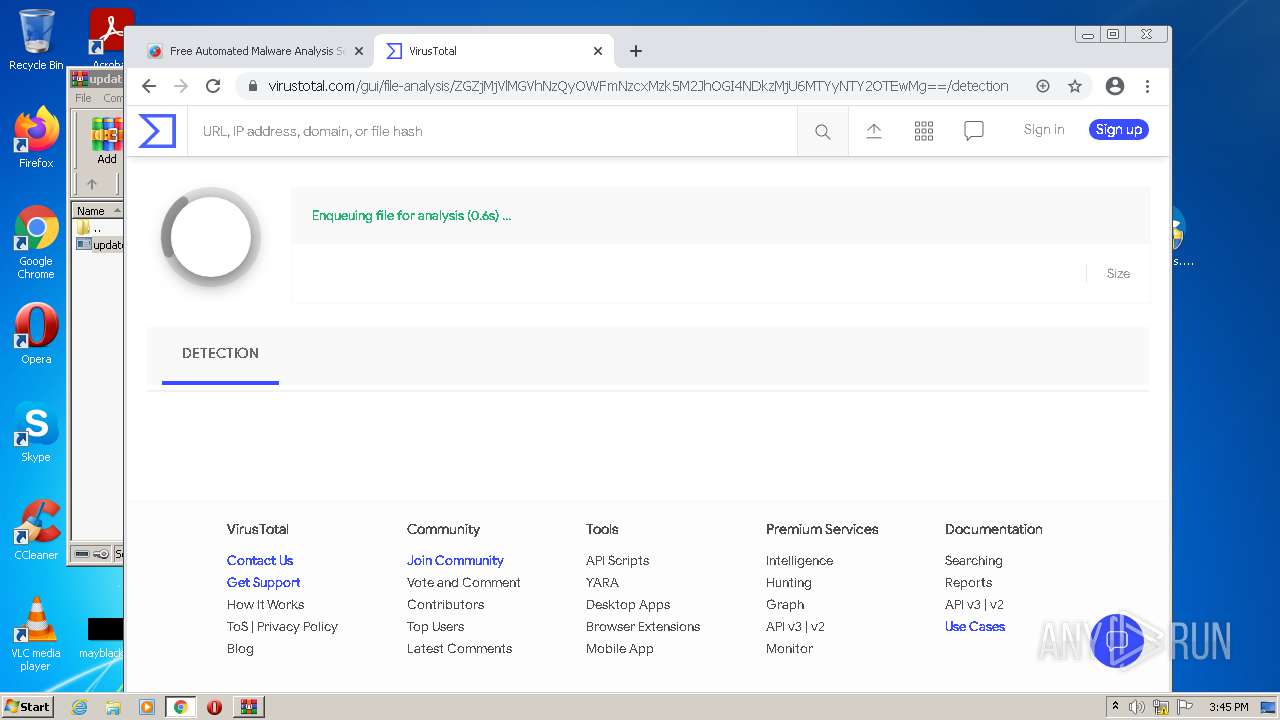Open Internet Explorer from the taskbar
Viewport: 1280px width, 720px height.
click(79, 707)
